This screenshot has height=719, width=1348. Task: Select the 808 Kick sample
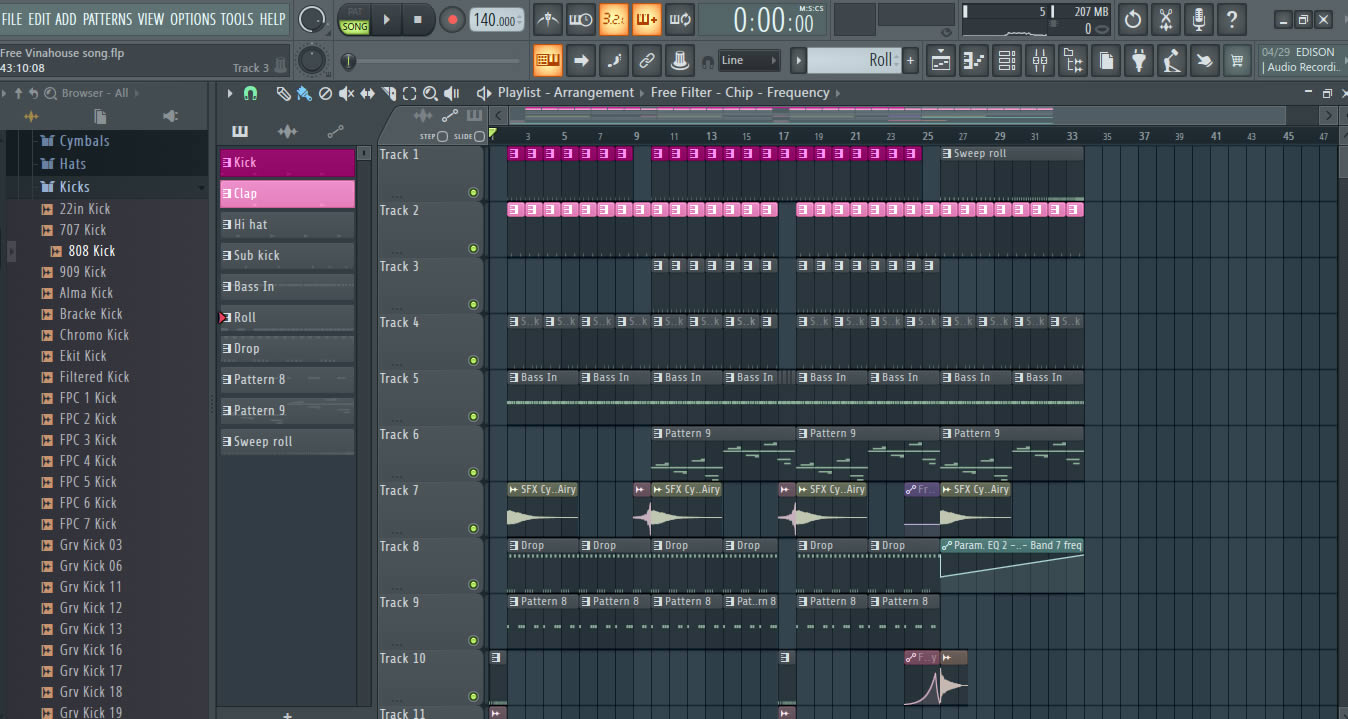[x=91, y=251]
